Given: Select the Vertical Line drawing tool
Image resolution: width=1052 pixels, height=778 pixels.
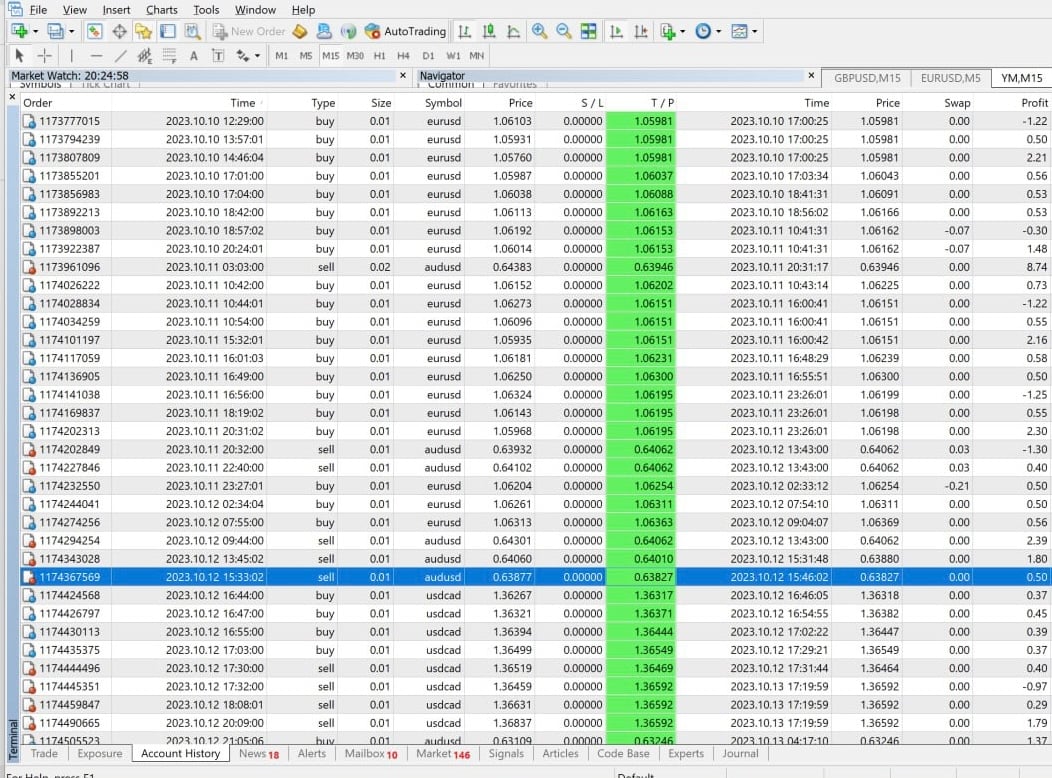Looking at the screenshot, I should (72, 56).
